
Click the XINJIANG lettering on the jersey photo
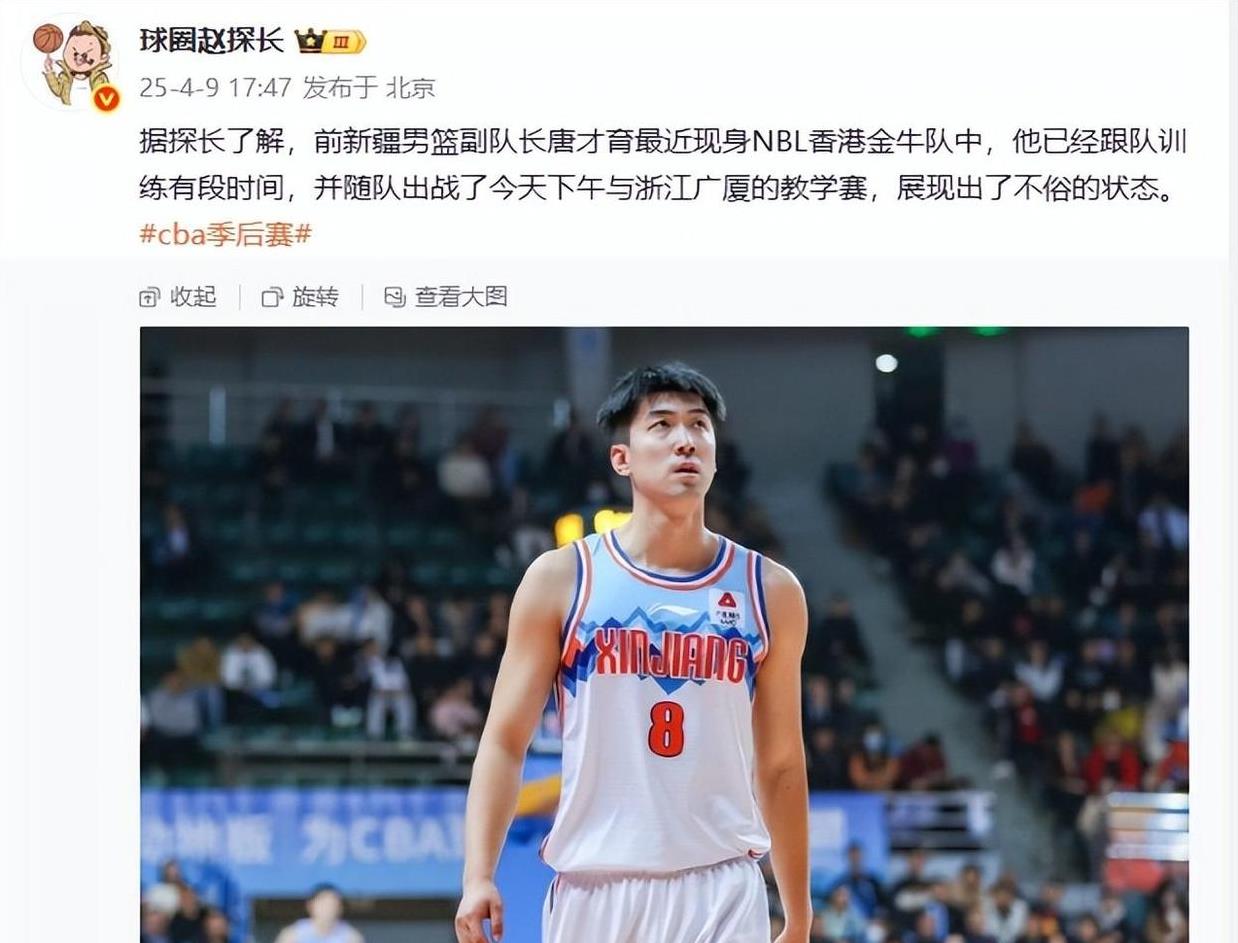click(672, 655)
